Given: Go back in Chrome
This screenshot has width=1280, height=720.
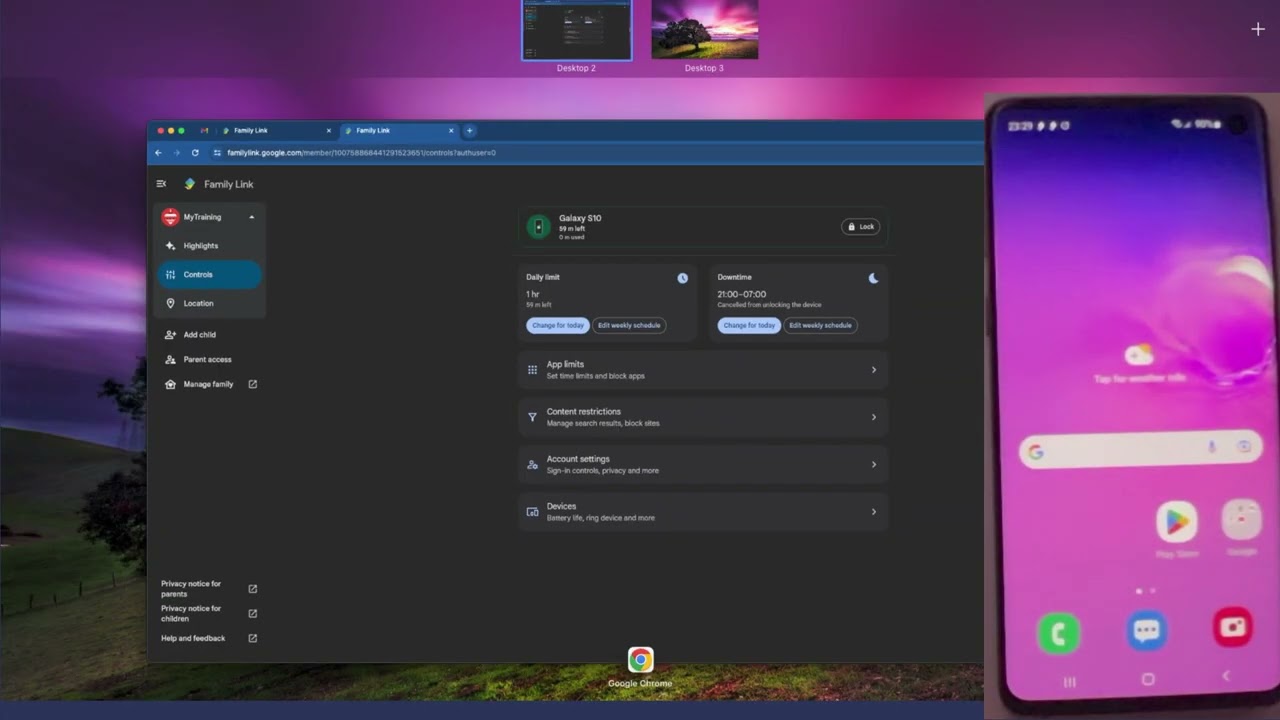Looking at the screenshot, I should 158,153.
